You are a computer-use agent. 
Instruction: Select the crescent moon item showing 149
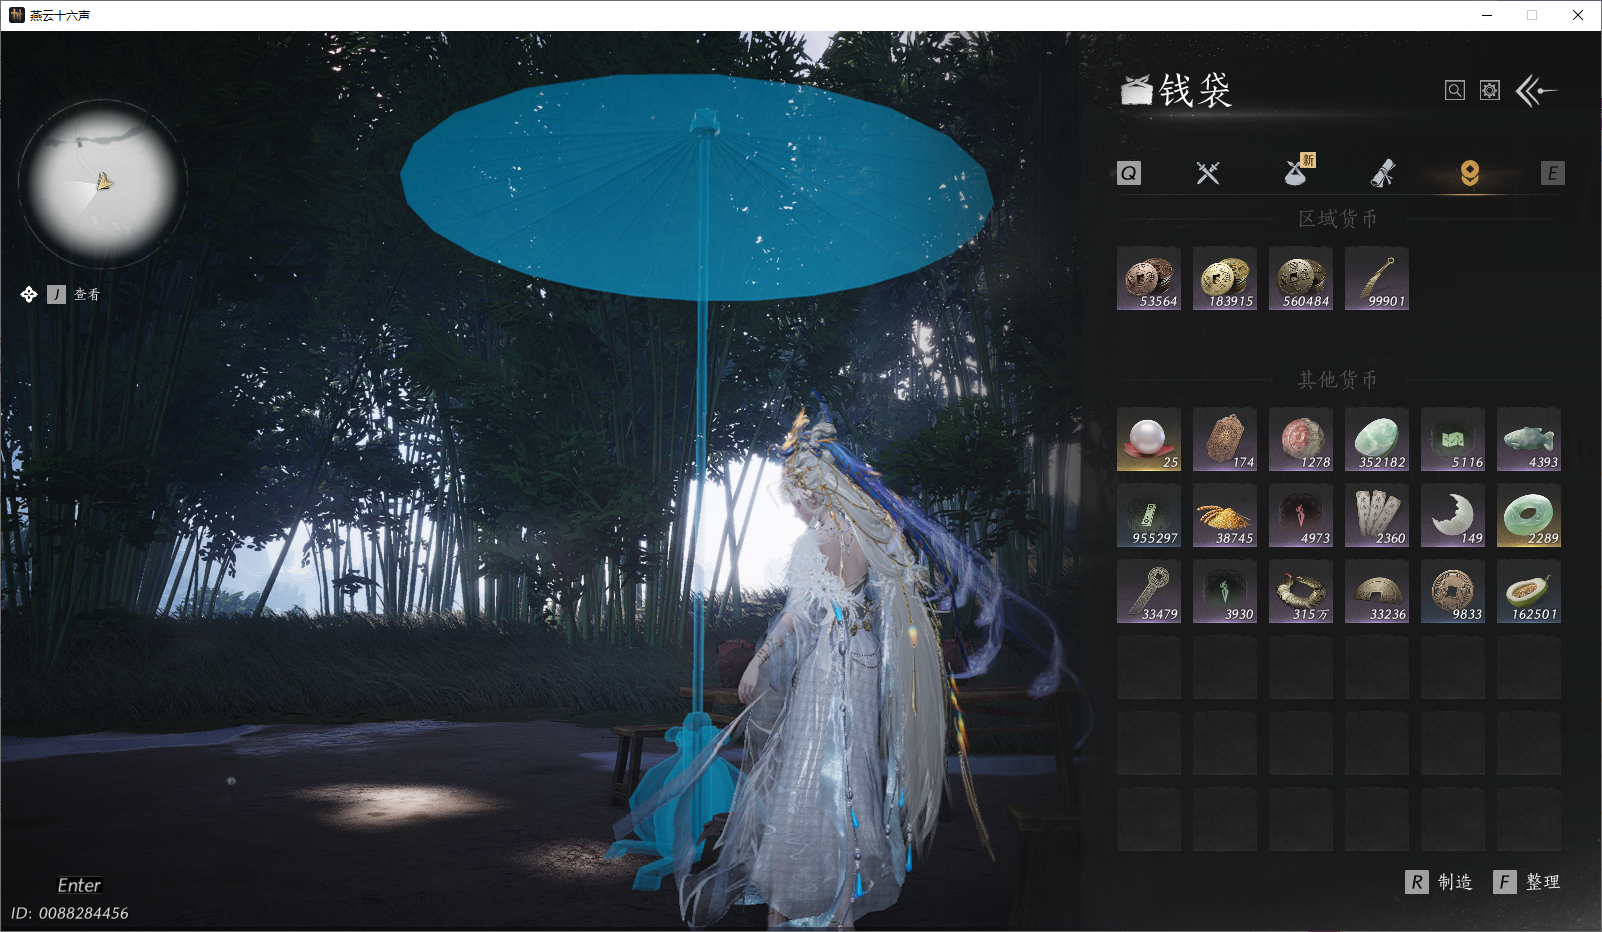1453,516
